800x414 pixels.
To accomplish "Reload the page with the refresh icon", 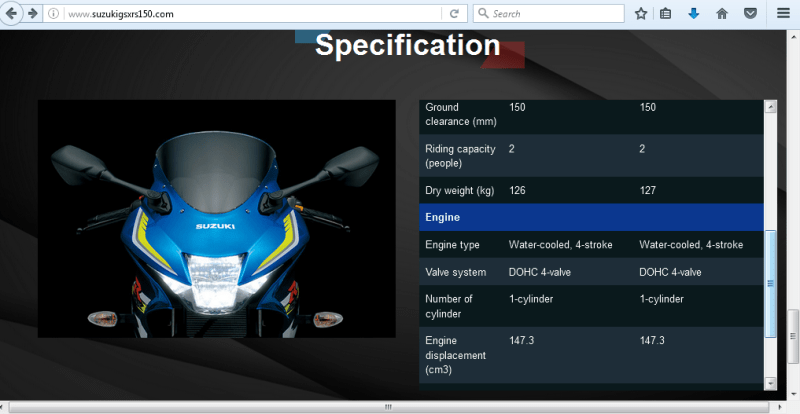I will [x=454, y=14].
